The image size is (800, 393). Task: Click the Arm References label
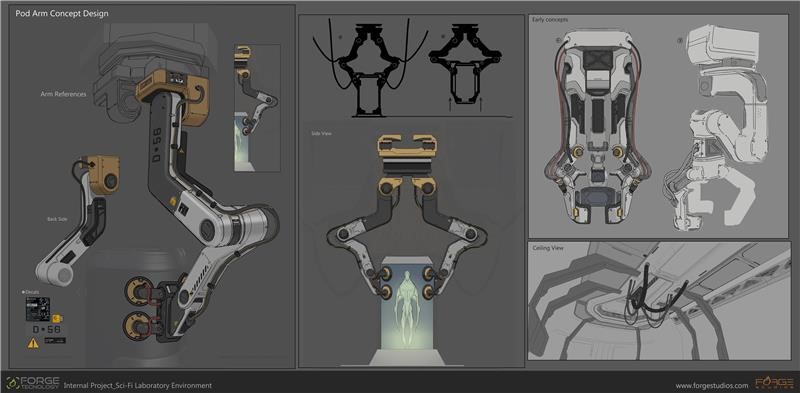(64, 94)
